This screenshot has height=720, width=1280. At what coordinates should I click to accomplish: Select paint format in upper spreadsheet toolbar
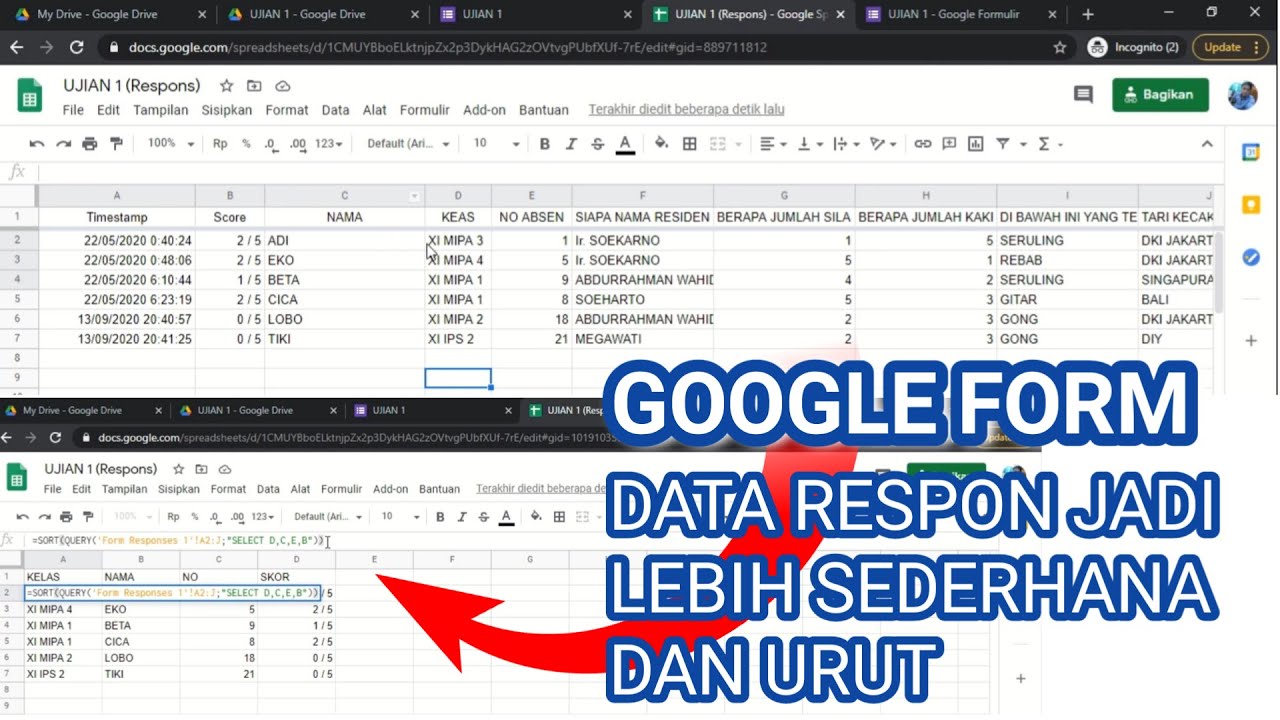[x=116, y=144]
